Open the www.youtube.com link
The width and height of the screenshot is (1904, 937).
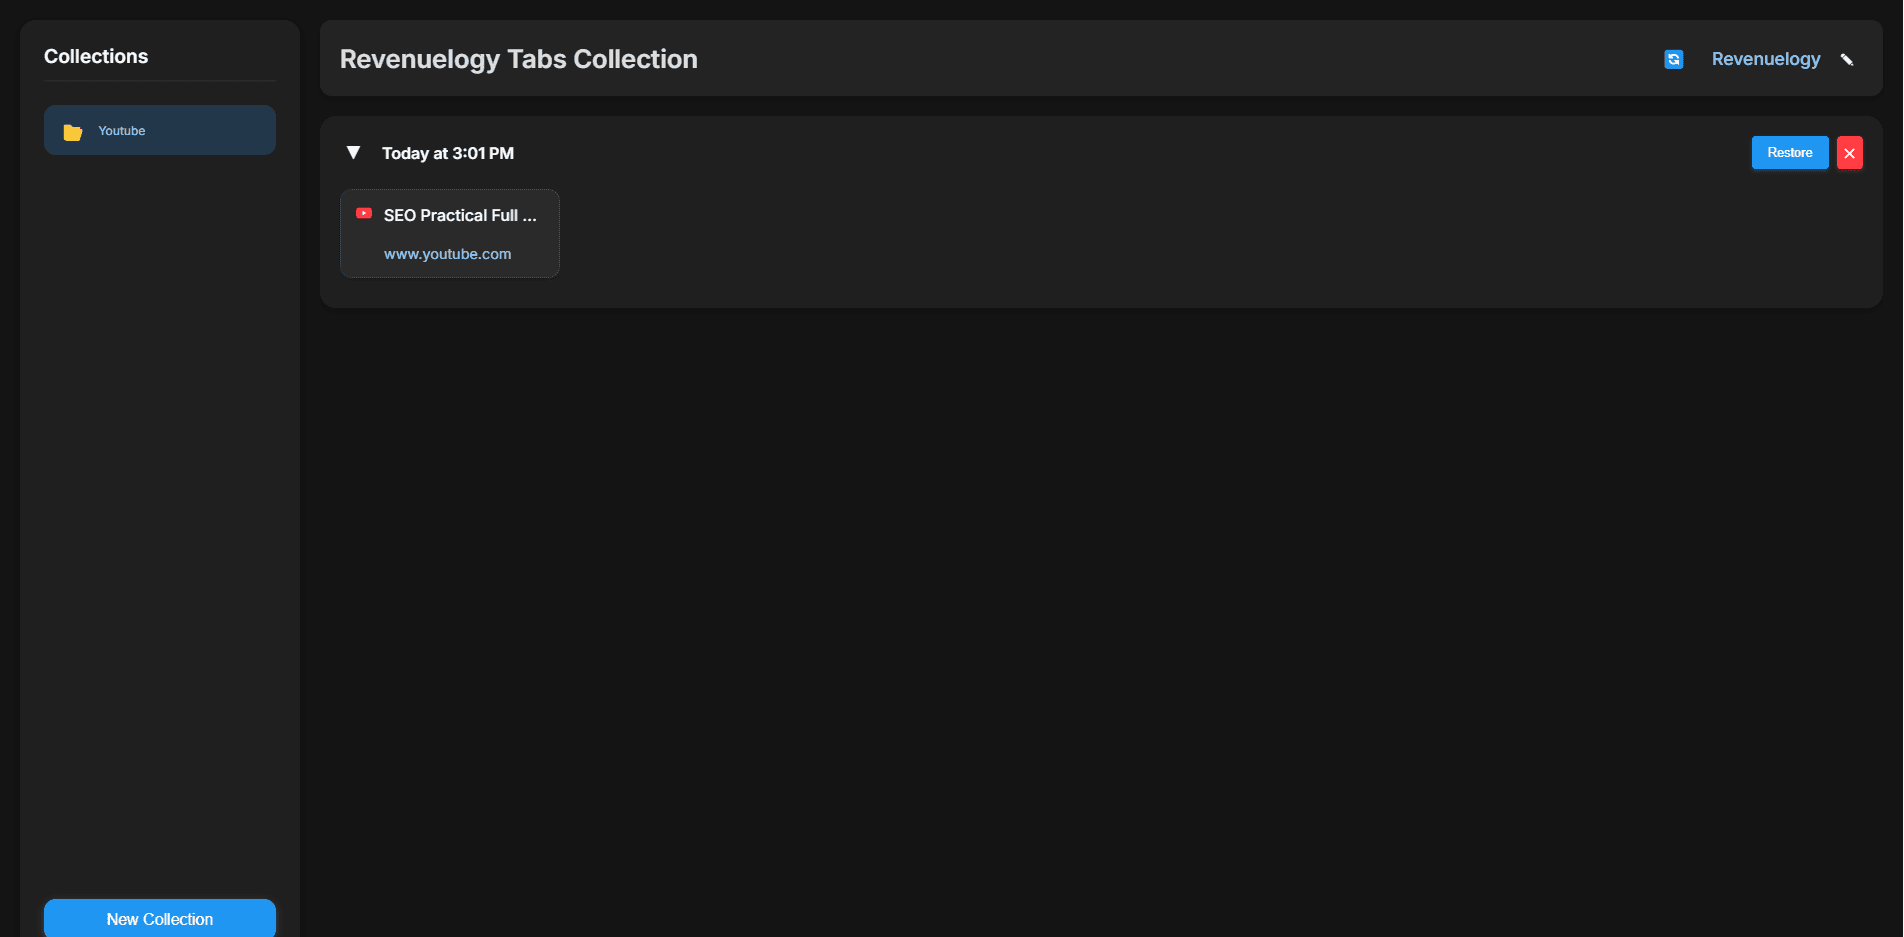point(447,254)
